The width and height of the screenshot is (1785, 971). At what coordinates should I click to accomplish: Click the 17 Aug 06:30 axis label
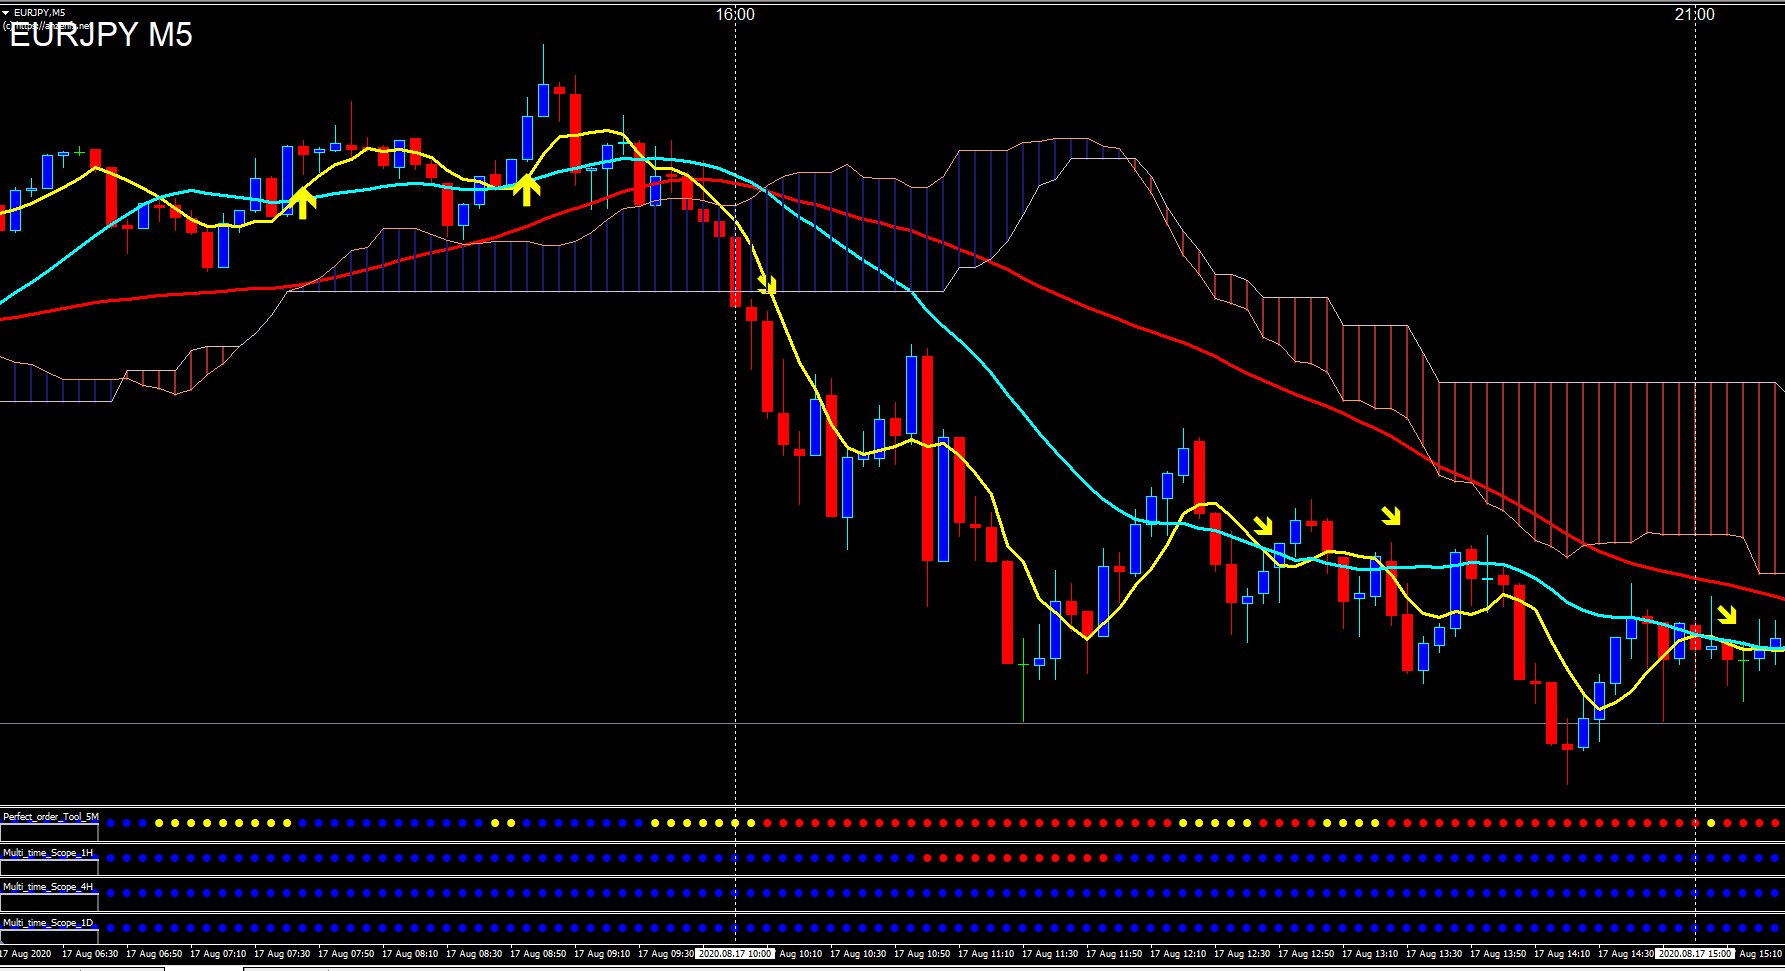click(x=90, y=954)
